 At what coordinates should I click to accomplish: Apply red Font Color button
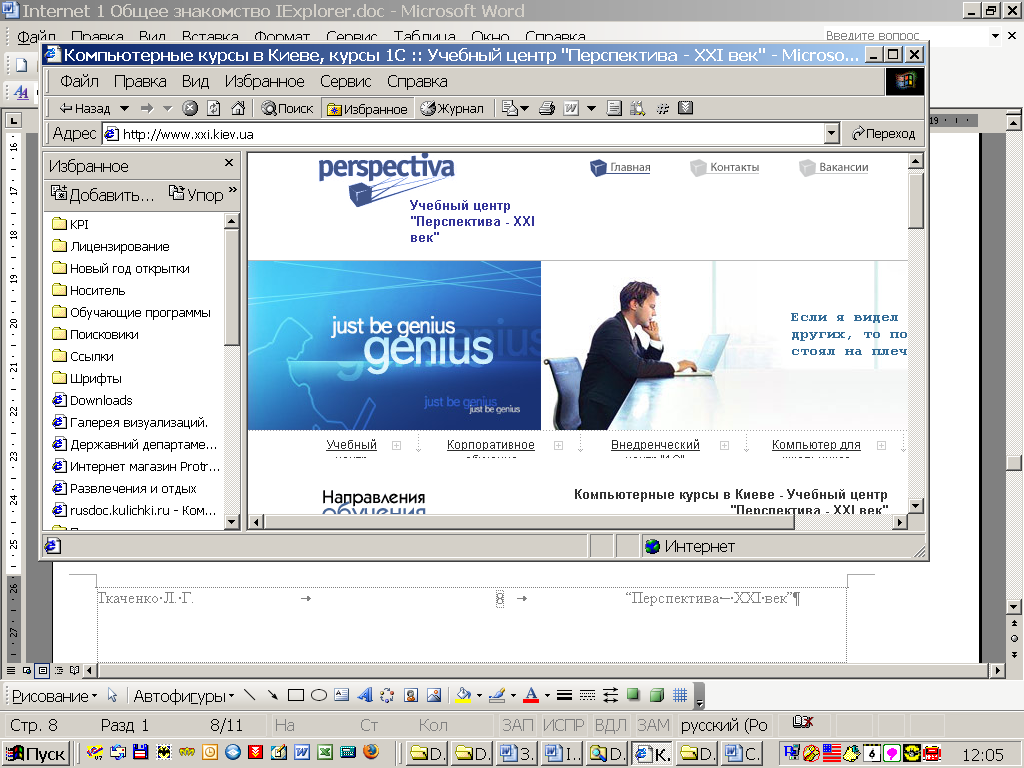pyautogui.click(x=531, y=696)
